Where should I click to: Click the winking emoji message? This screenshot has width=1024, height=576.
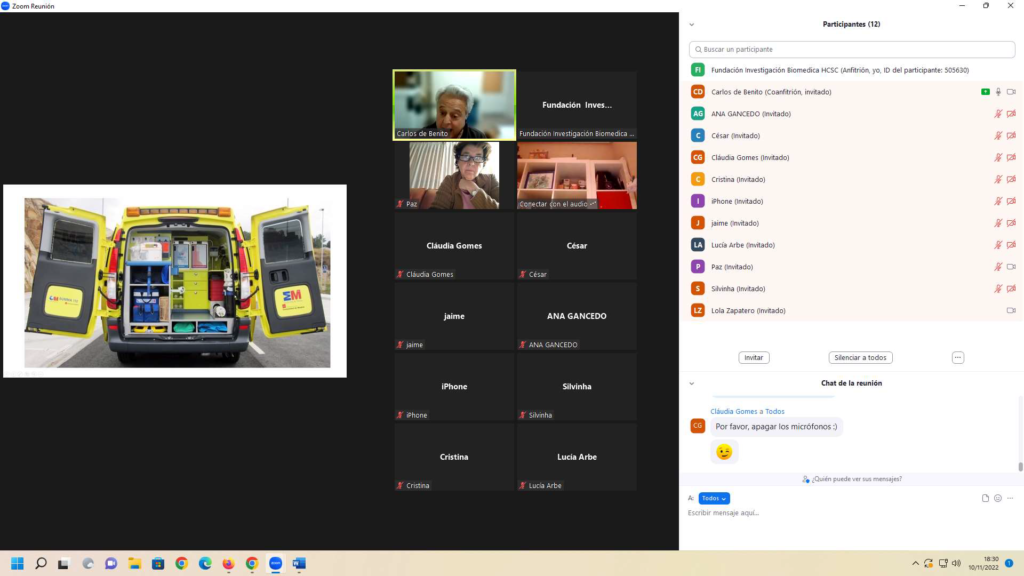pyautogui.click(x=724, y=452)
